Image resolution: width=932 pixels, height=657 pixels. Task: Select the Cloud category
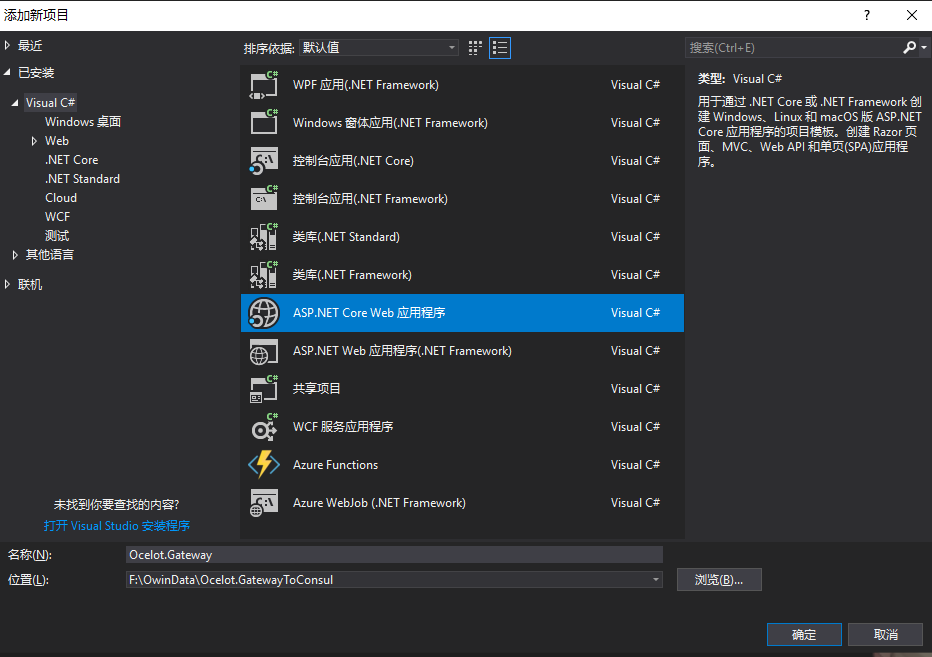[61, 198]
